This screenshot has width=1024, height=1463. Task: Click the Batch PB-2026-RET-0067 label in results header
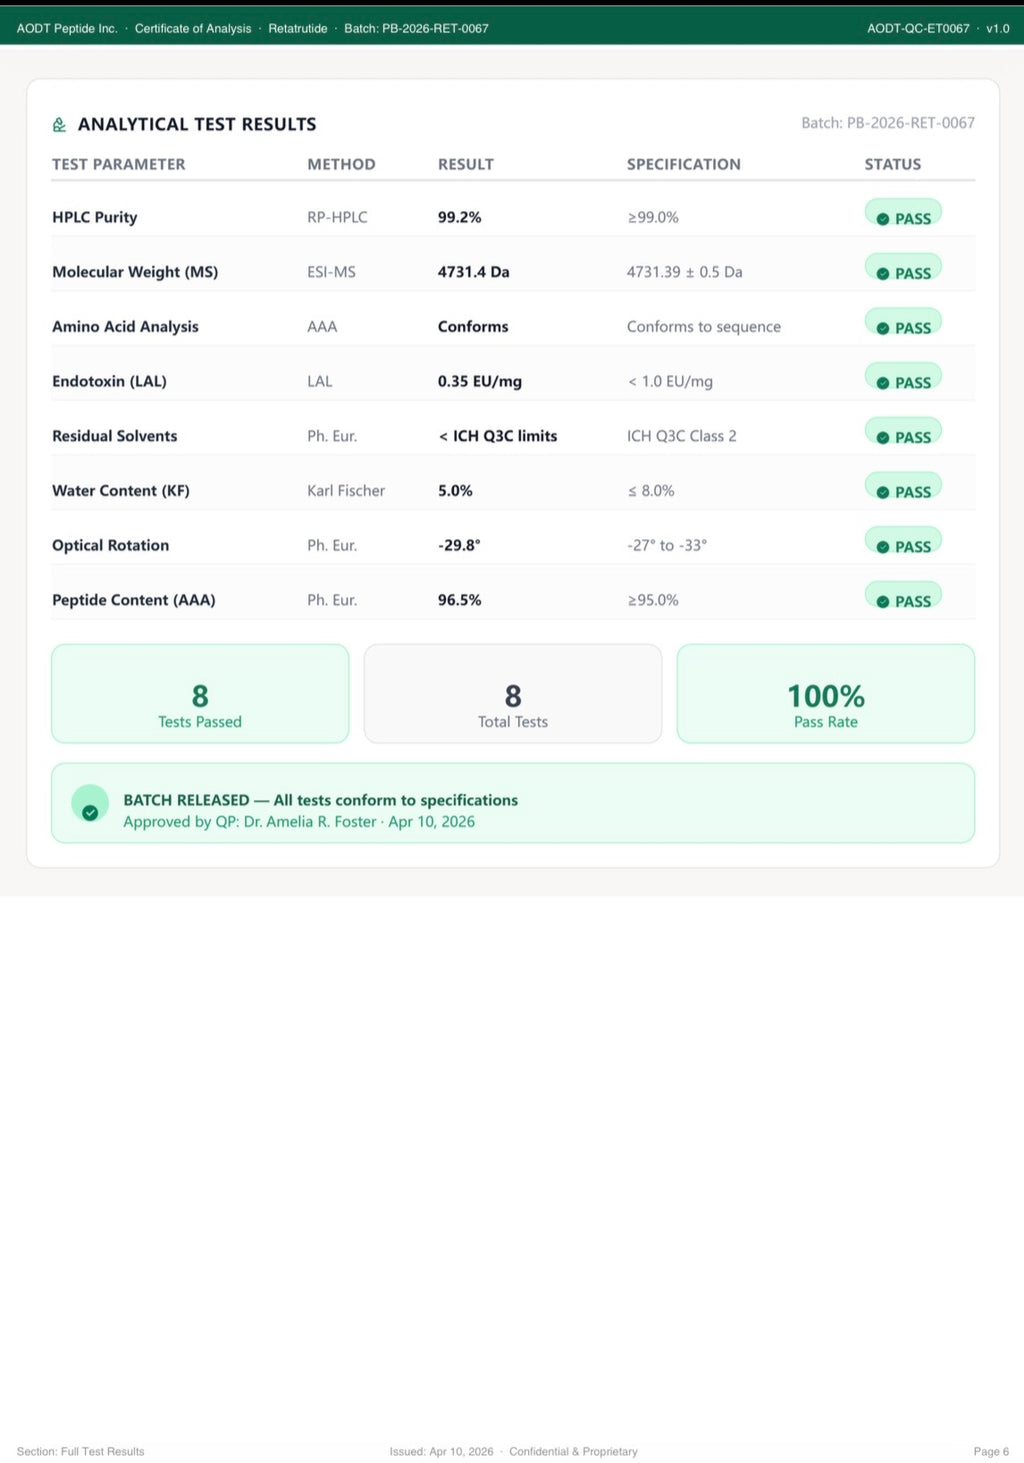click(x=888, y=123)
